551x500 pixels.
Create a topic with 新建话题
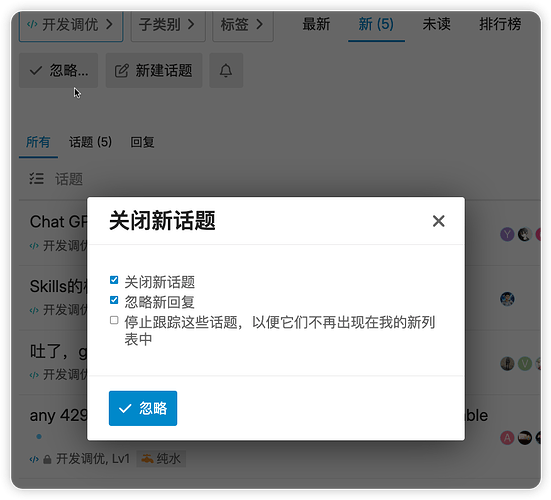[x=154, y=71]
